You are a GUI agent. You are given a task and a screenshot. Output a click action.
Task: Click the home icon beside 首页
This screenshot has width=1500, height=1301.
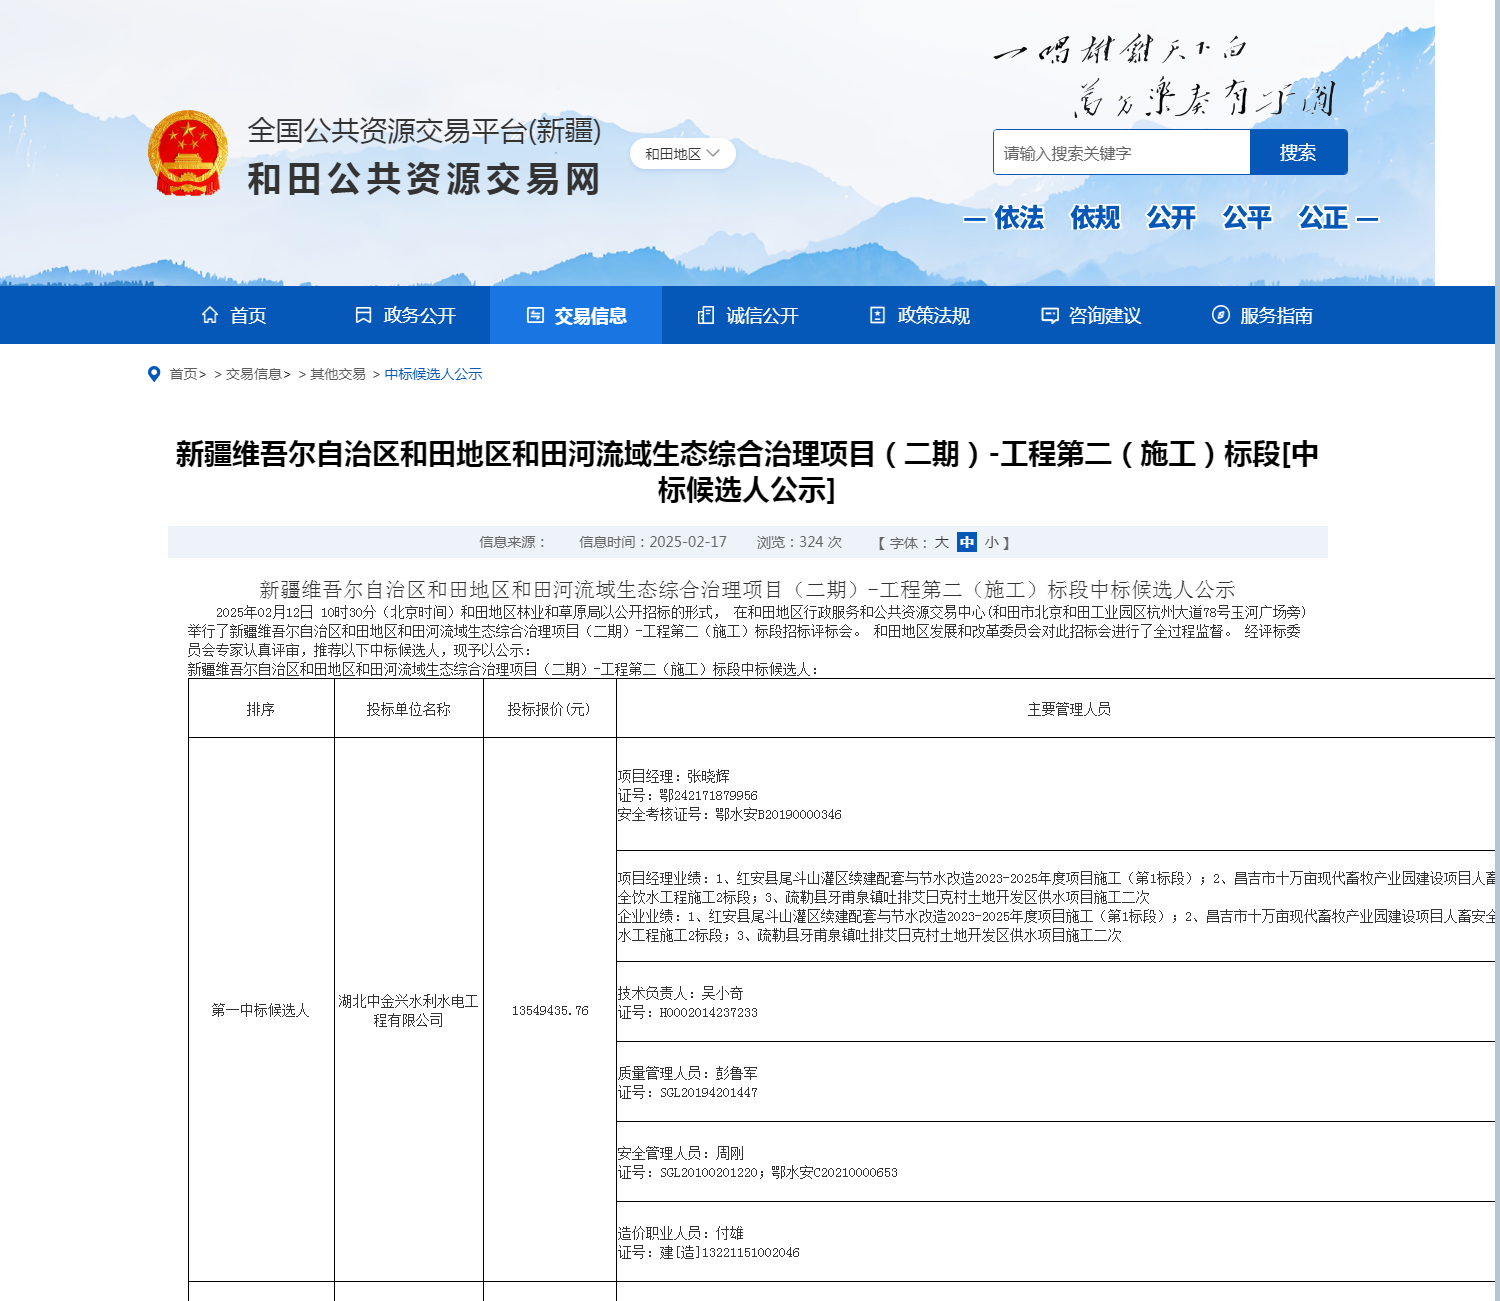coord(210,314)
